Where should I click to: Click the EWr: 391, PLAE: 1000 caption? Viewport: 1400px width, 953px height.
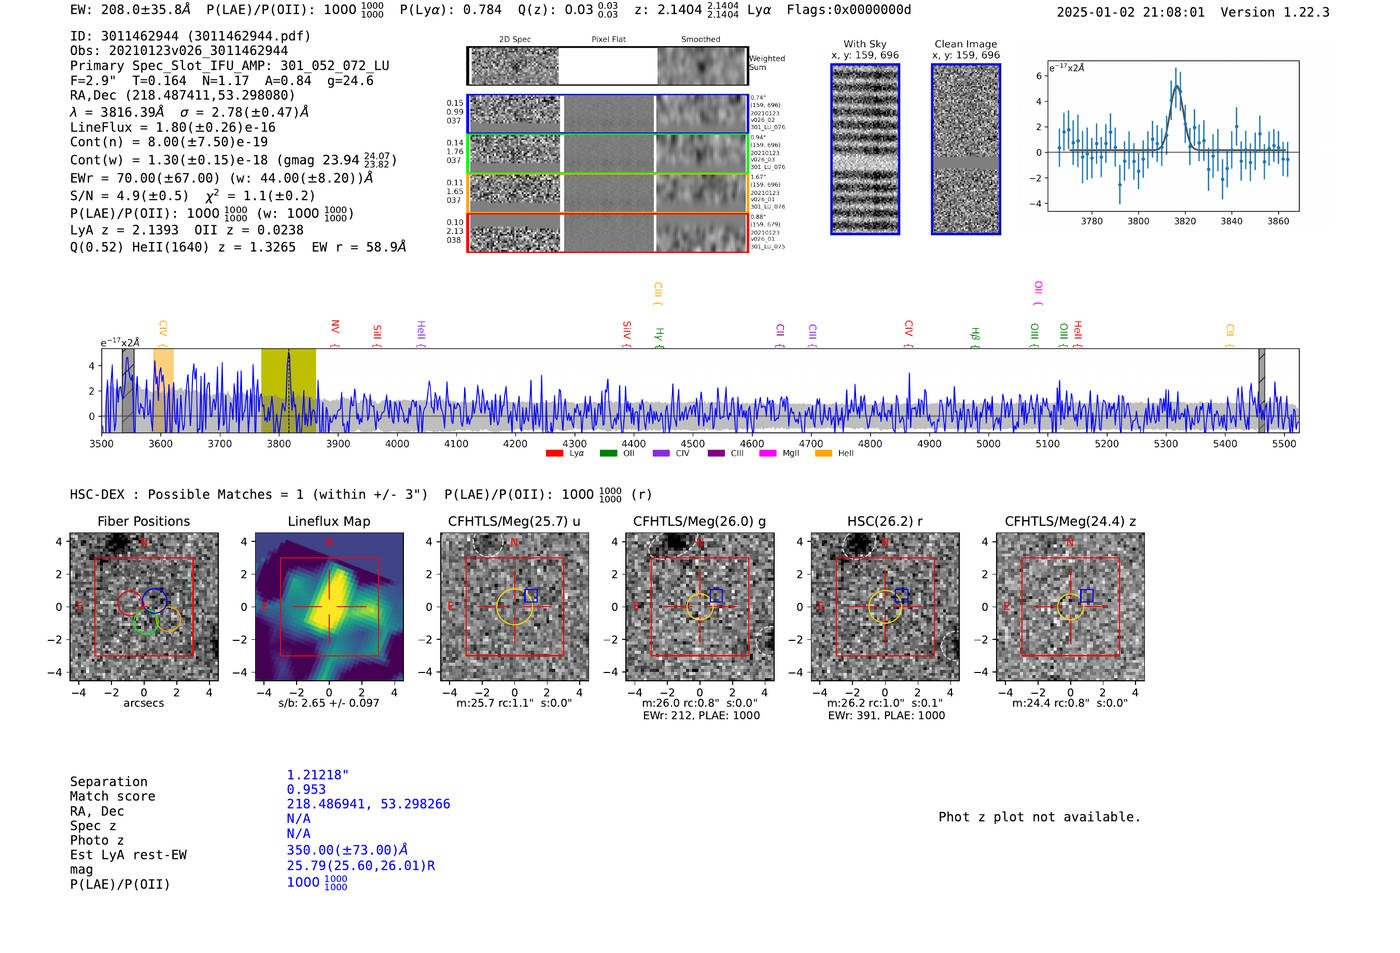(x=886, y=715)
